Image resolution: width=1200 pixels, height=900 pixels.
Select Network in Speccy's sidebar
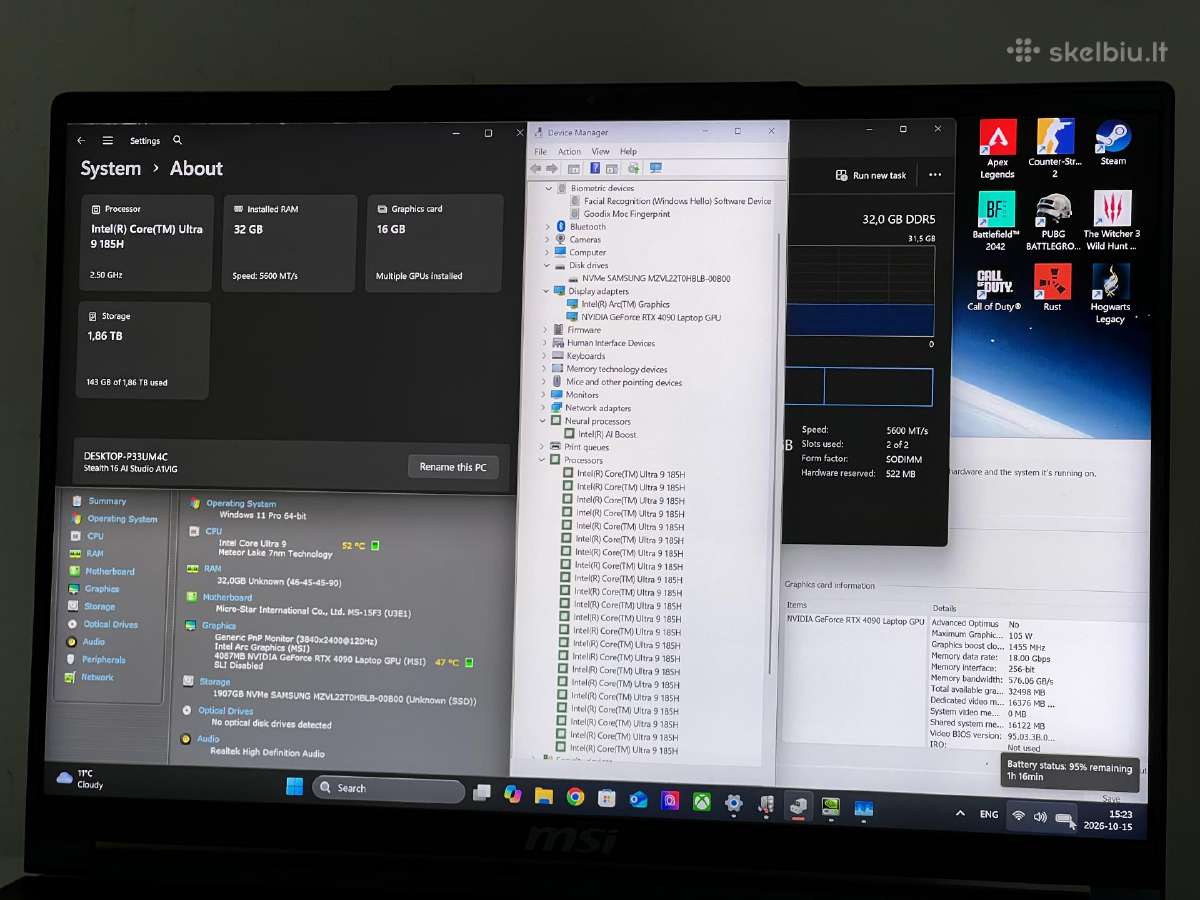point(90,677)
